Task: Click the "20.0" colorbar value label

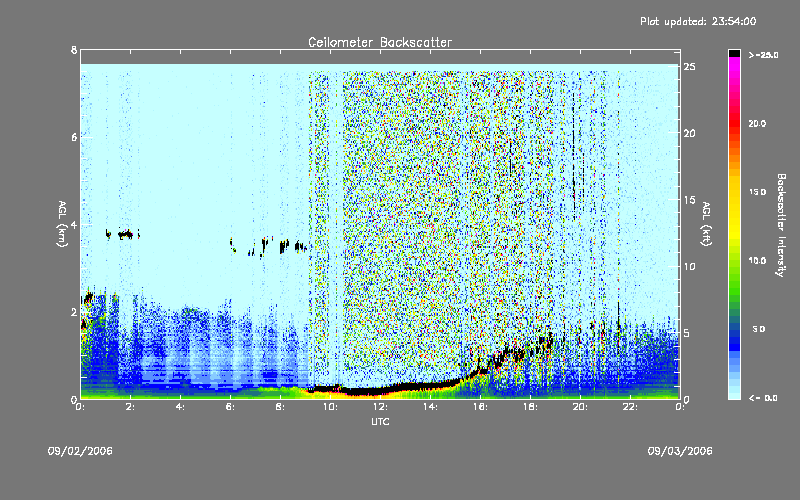Action: click(757, 123)
